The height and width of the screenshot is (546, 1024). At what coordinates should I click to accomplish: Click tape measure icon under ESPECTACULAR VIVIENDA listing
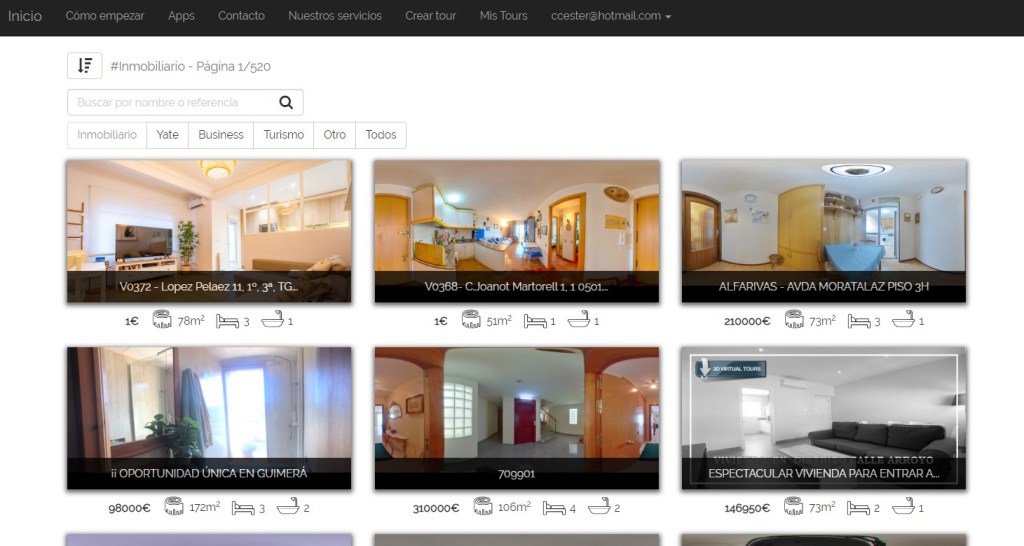point(794,507)
